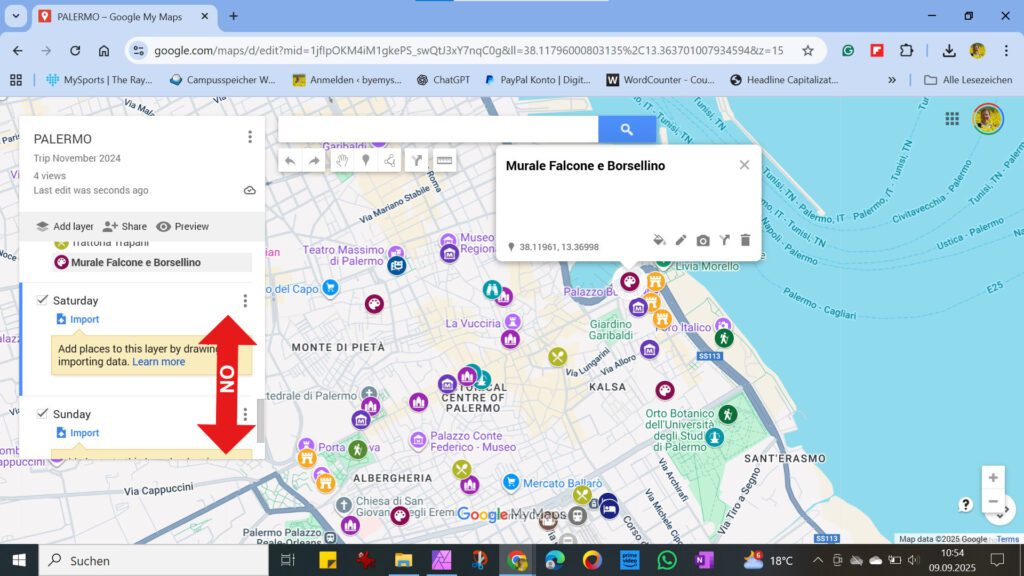Activate the Draw a line tool
The width and height of the screenshot is (1024, 576).
tap(392, 160)
